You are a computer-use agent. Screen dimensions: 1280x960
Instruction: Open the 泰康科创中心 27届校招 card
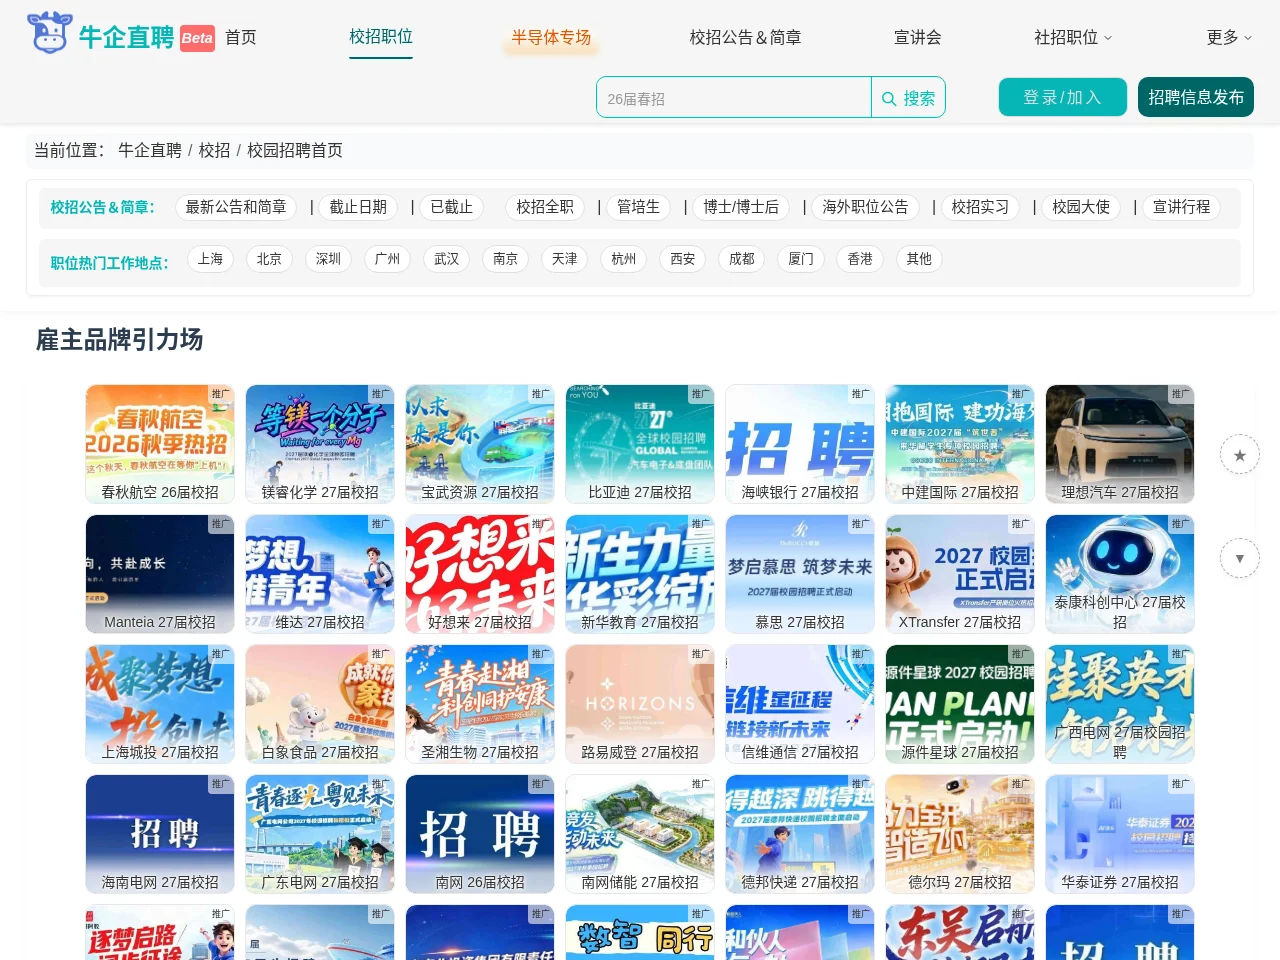1120,574
